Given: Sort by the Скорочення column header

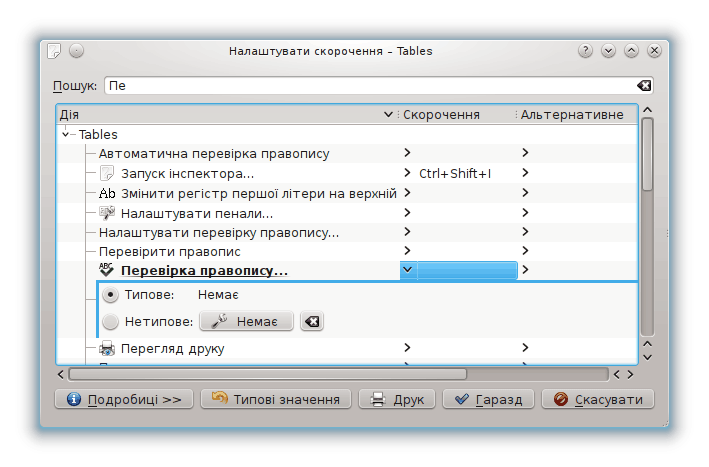Looking at the screenshot, I should click(x=455, y=115).
